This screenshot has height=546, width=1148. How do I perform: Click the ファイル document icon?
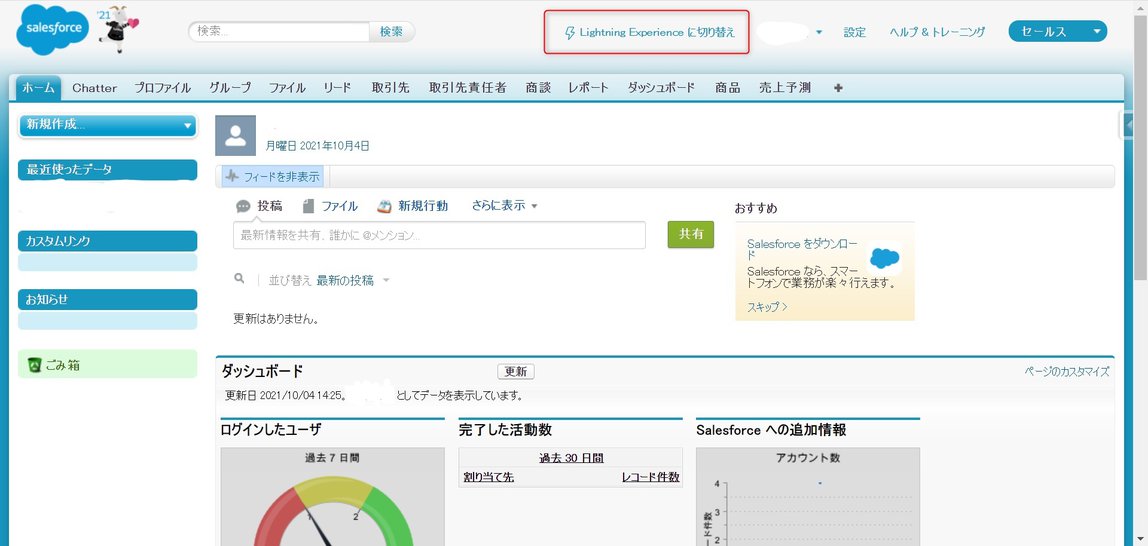[308, 206]
